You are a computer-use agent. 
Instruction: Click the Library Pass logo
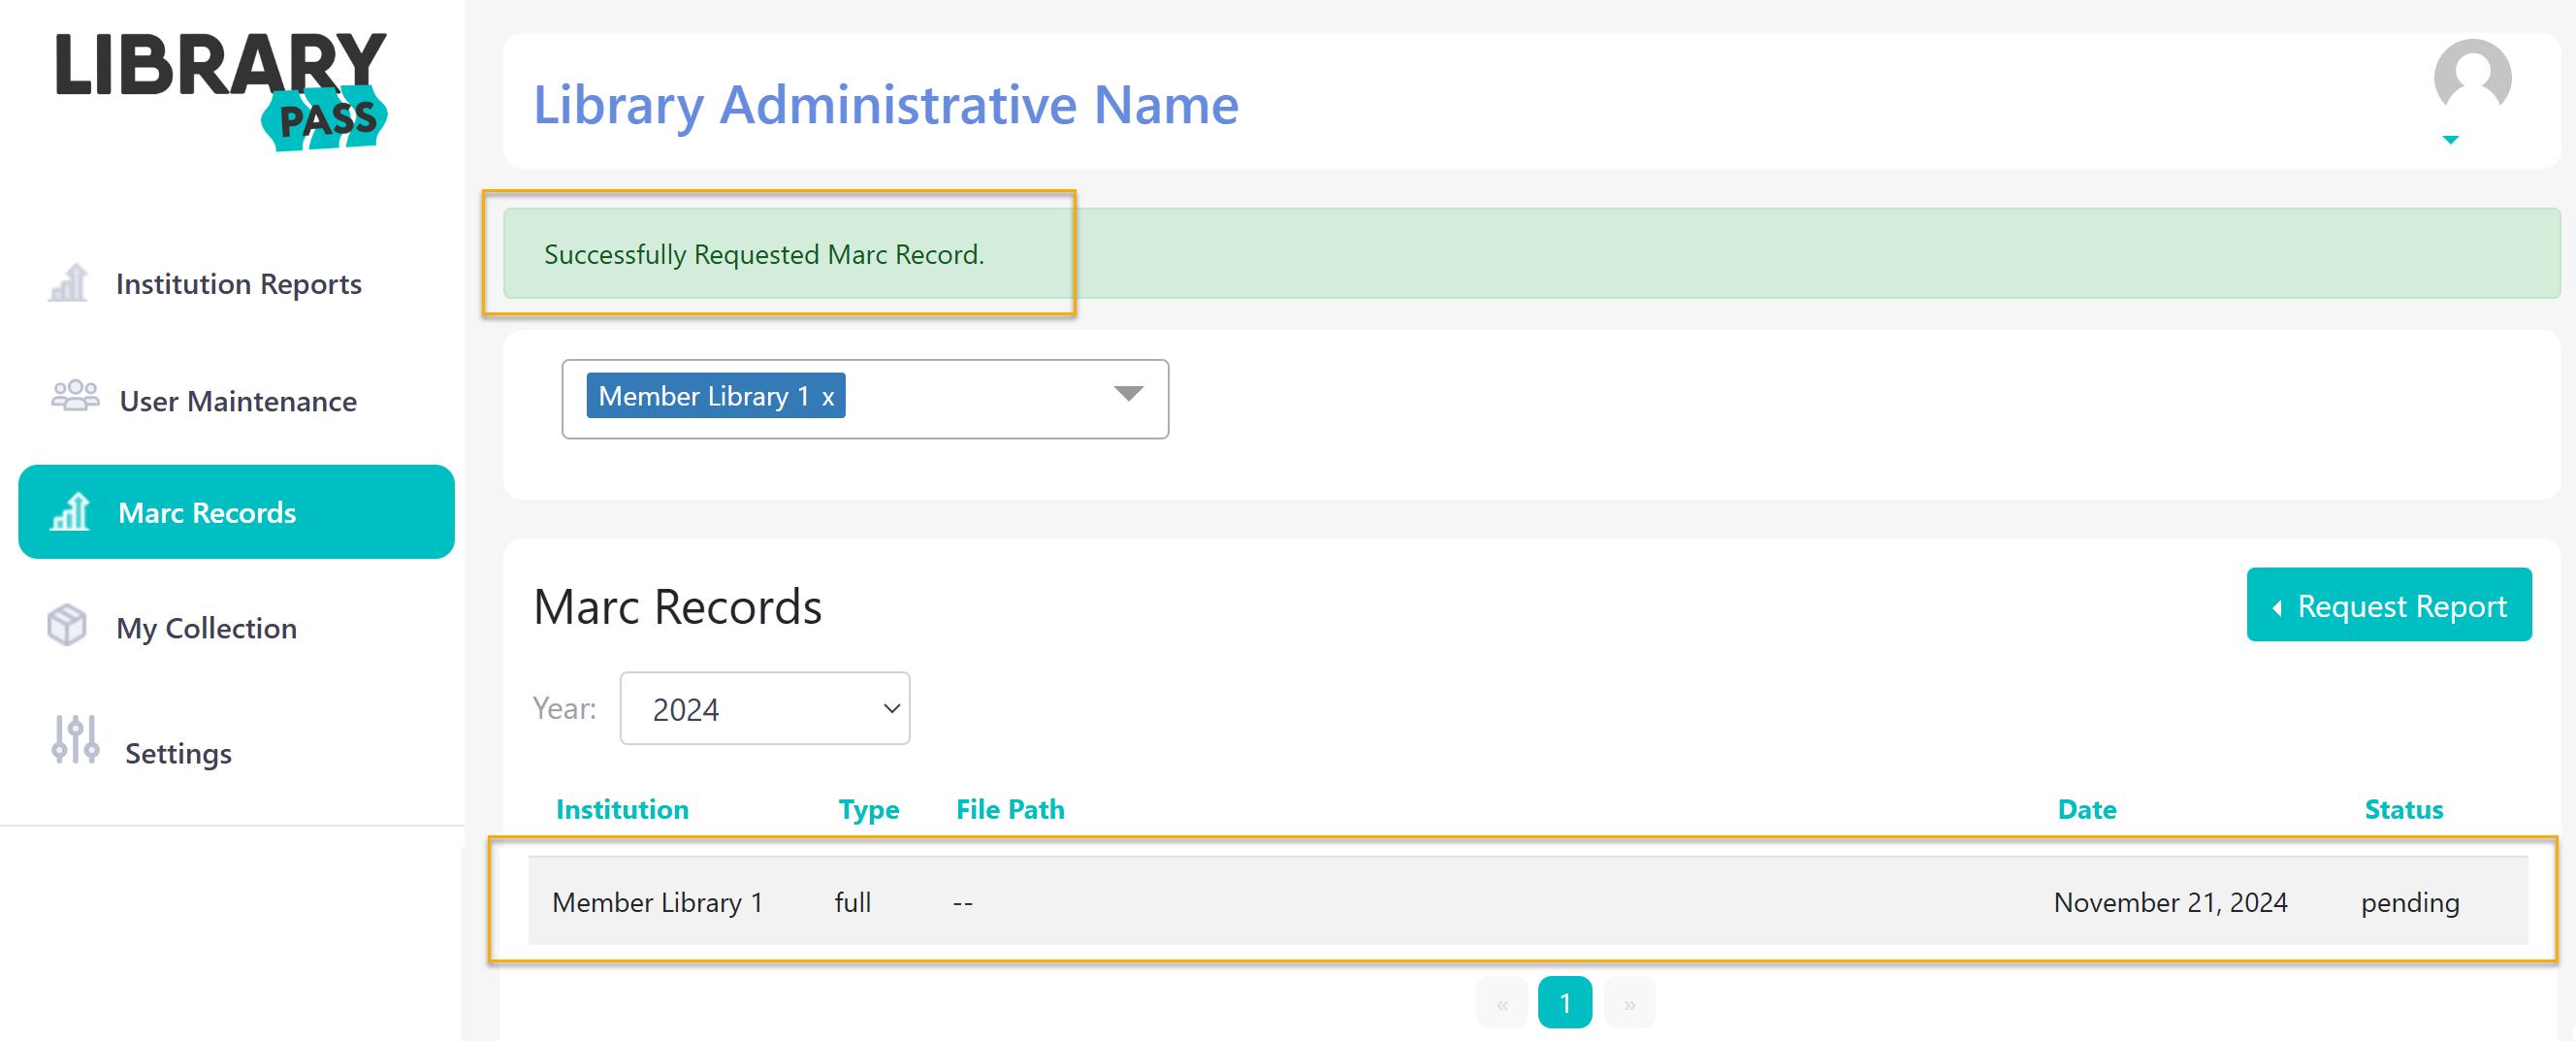tap(222, 90)
